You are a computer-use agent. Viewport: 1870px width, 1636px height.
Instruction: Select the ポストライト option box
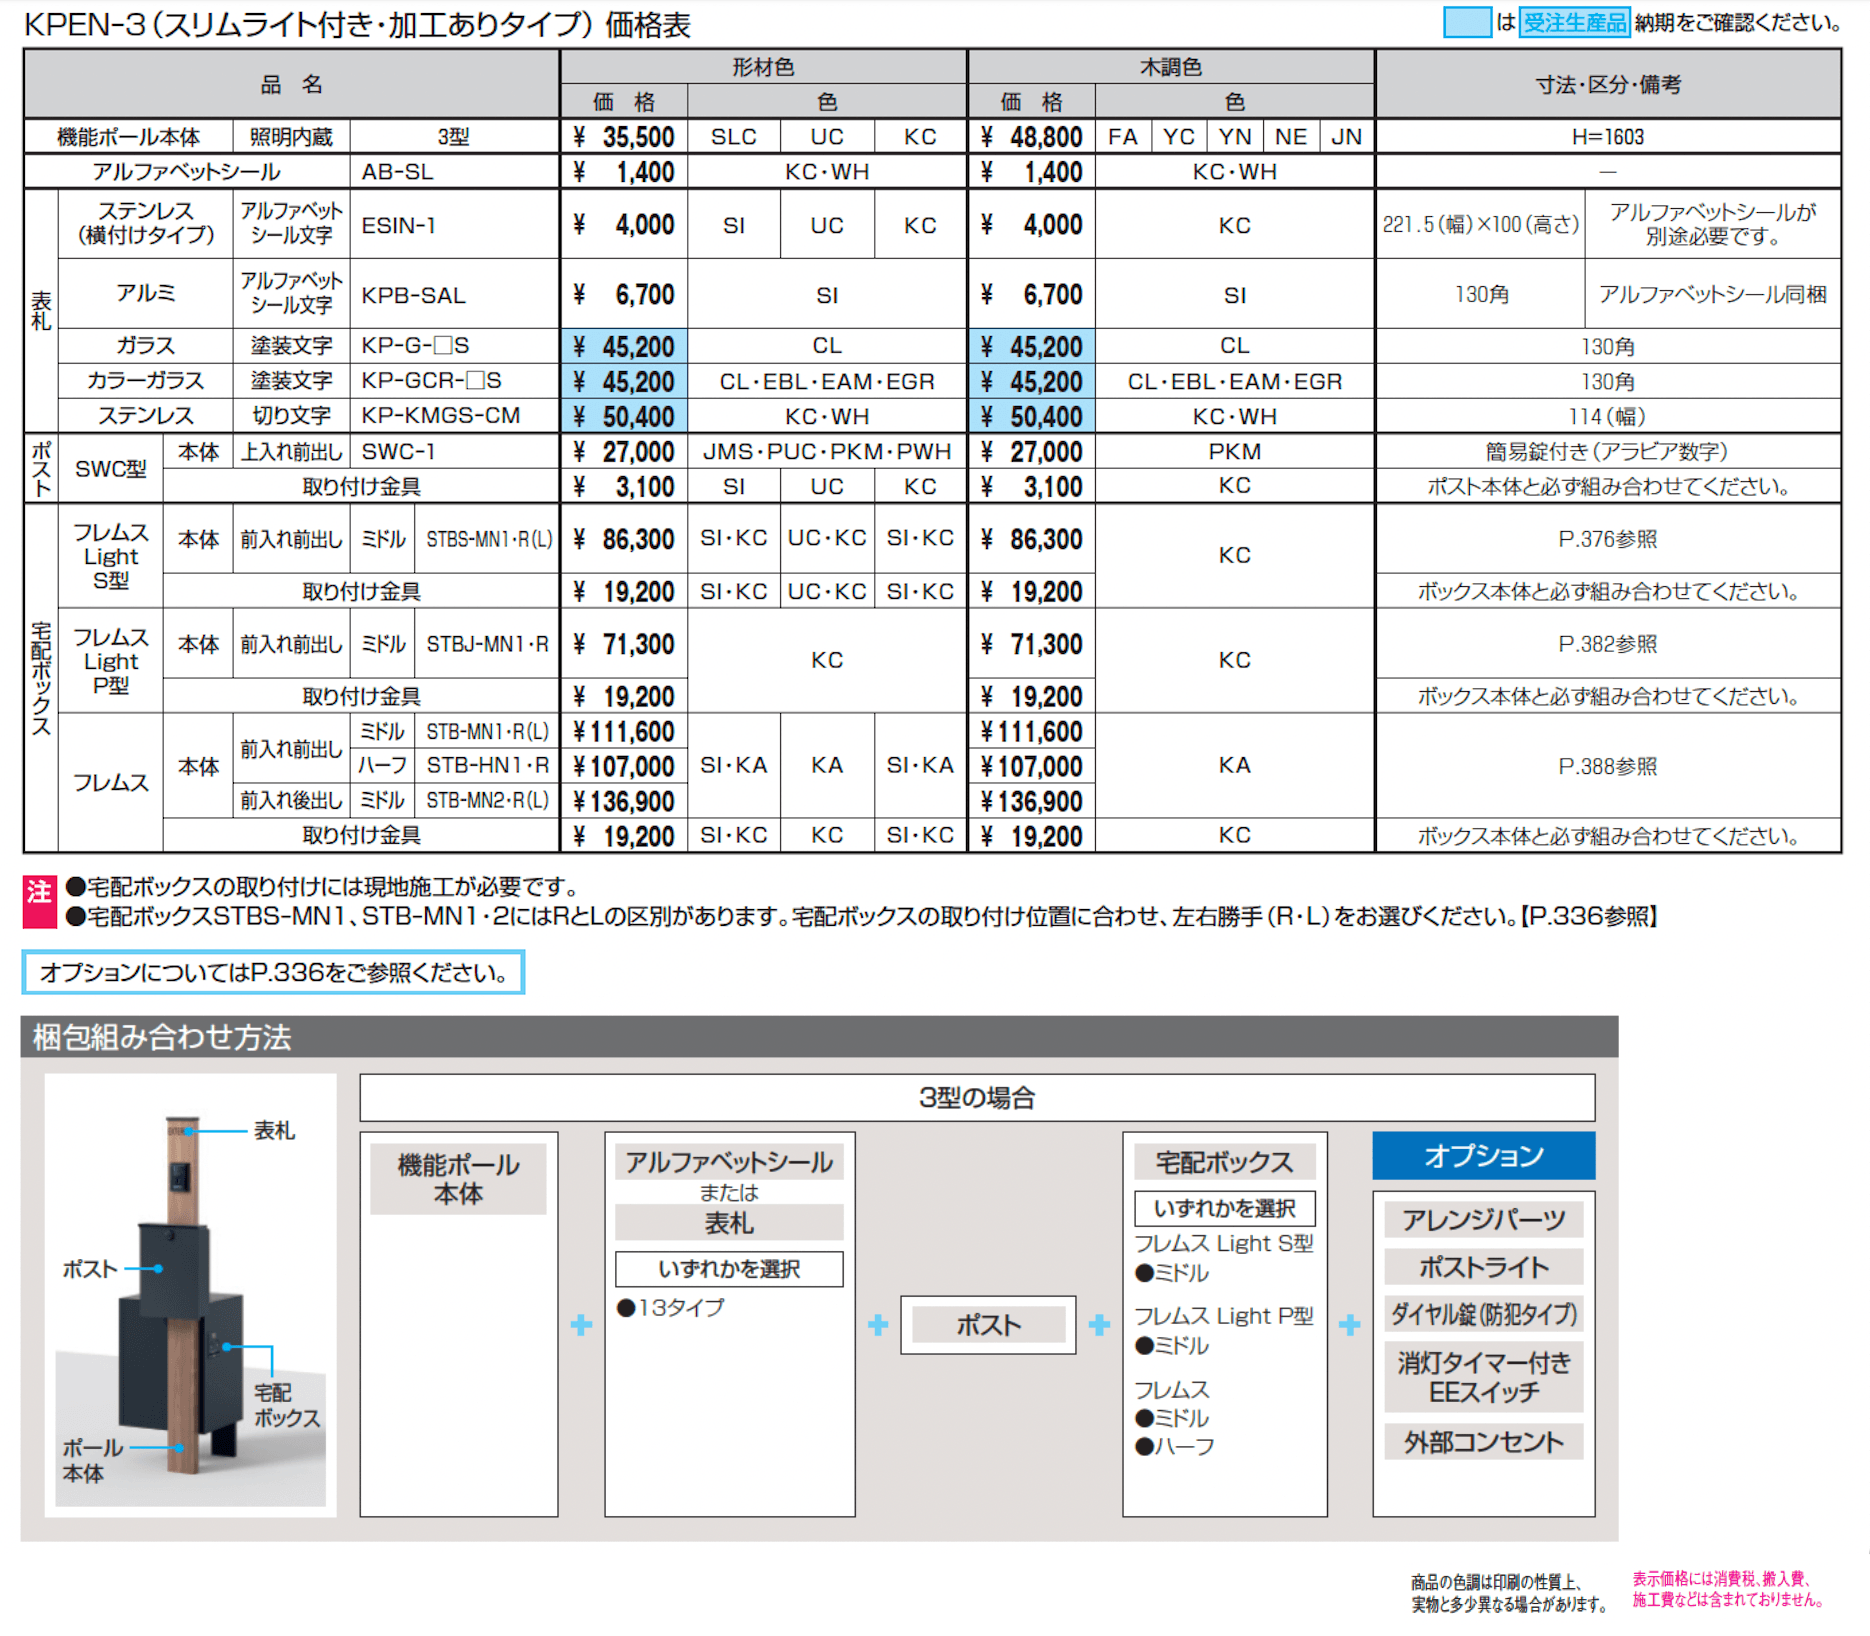1482,1266
